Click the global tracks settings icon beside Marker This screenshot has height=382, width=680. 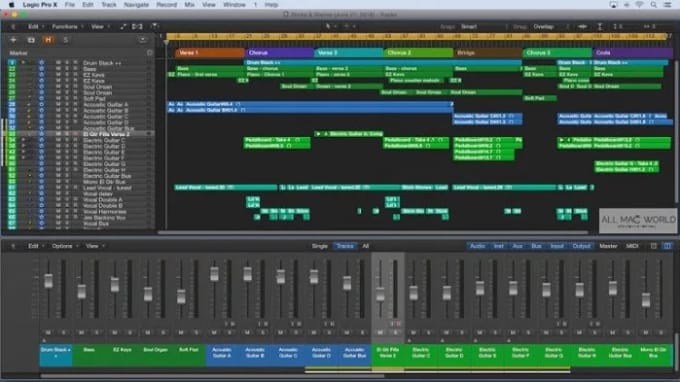pyautogui.click(x=150, y=53)
